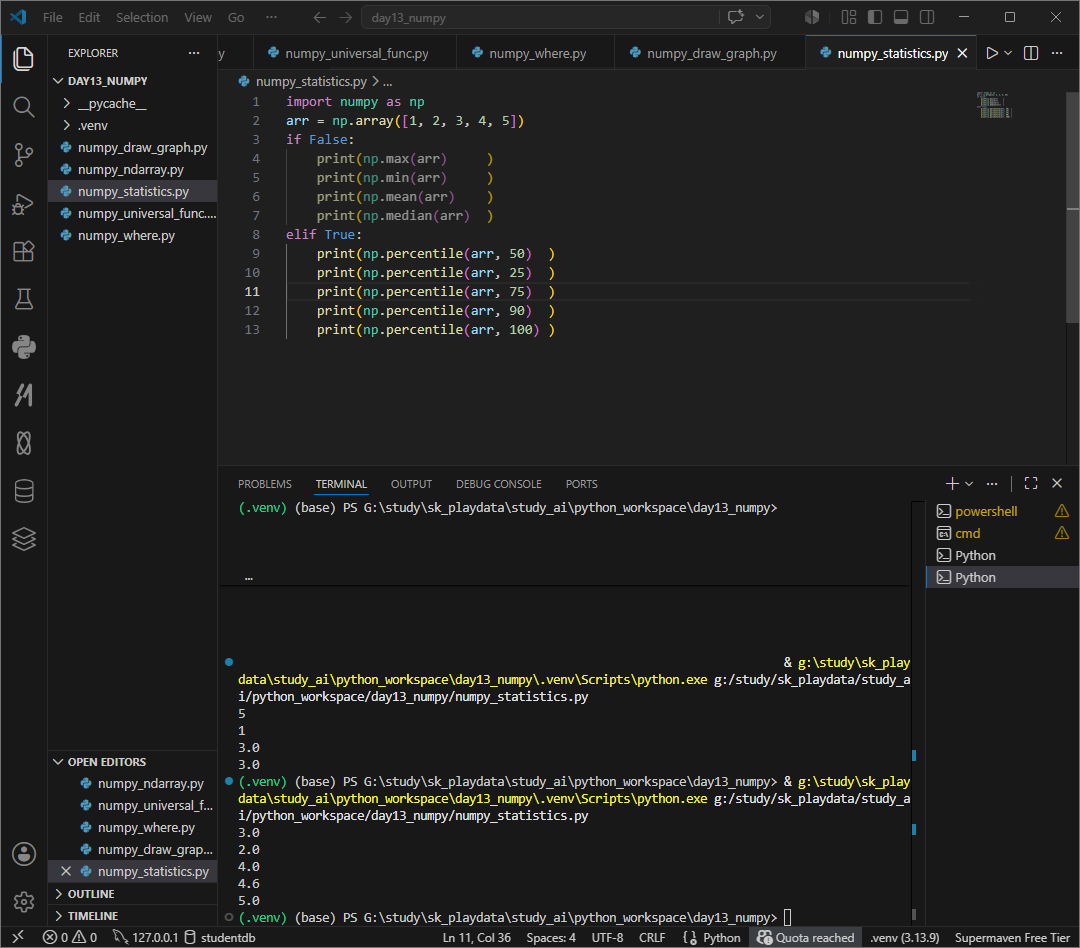Collapse the OPEN EDITORS section
This screenshot has height=948, width=1080.
click(132, 761)
